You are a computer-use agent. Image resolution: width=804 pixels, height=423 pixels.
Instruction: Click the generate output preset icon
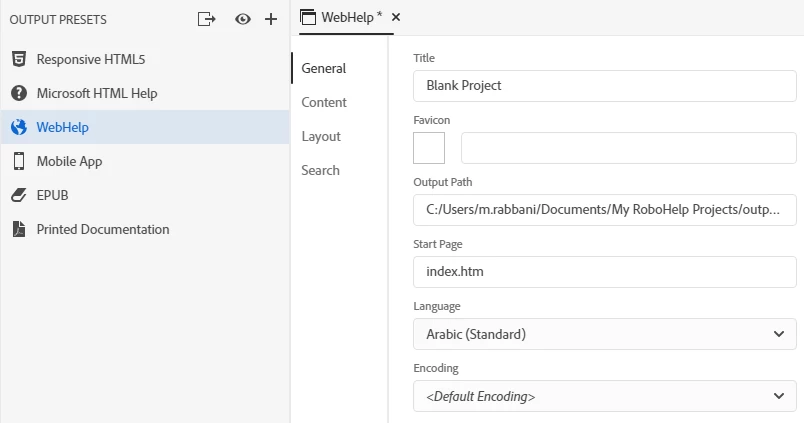(207, 19)
